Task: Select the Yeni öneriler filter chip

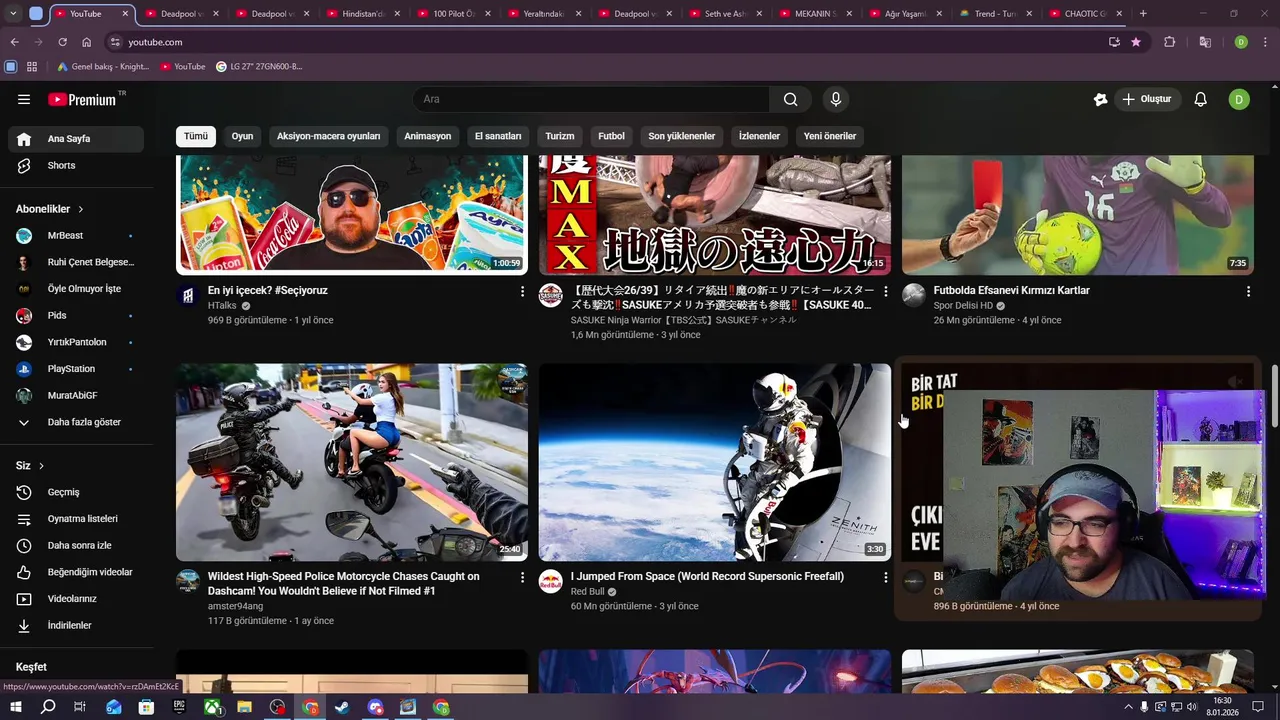Action: pyautogui.click(x=830, y=136)
